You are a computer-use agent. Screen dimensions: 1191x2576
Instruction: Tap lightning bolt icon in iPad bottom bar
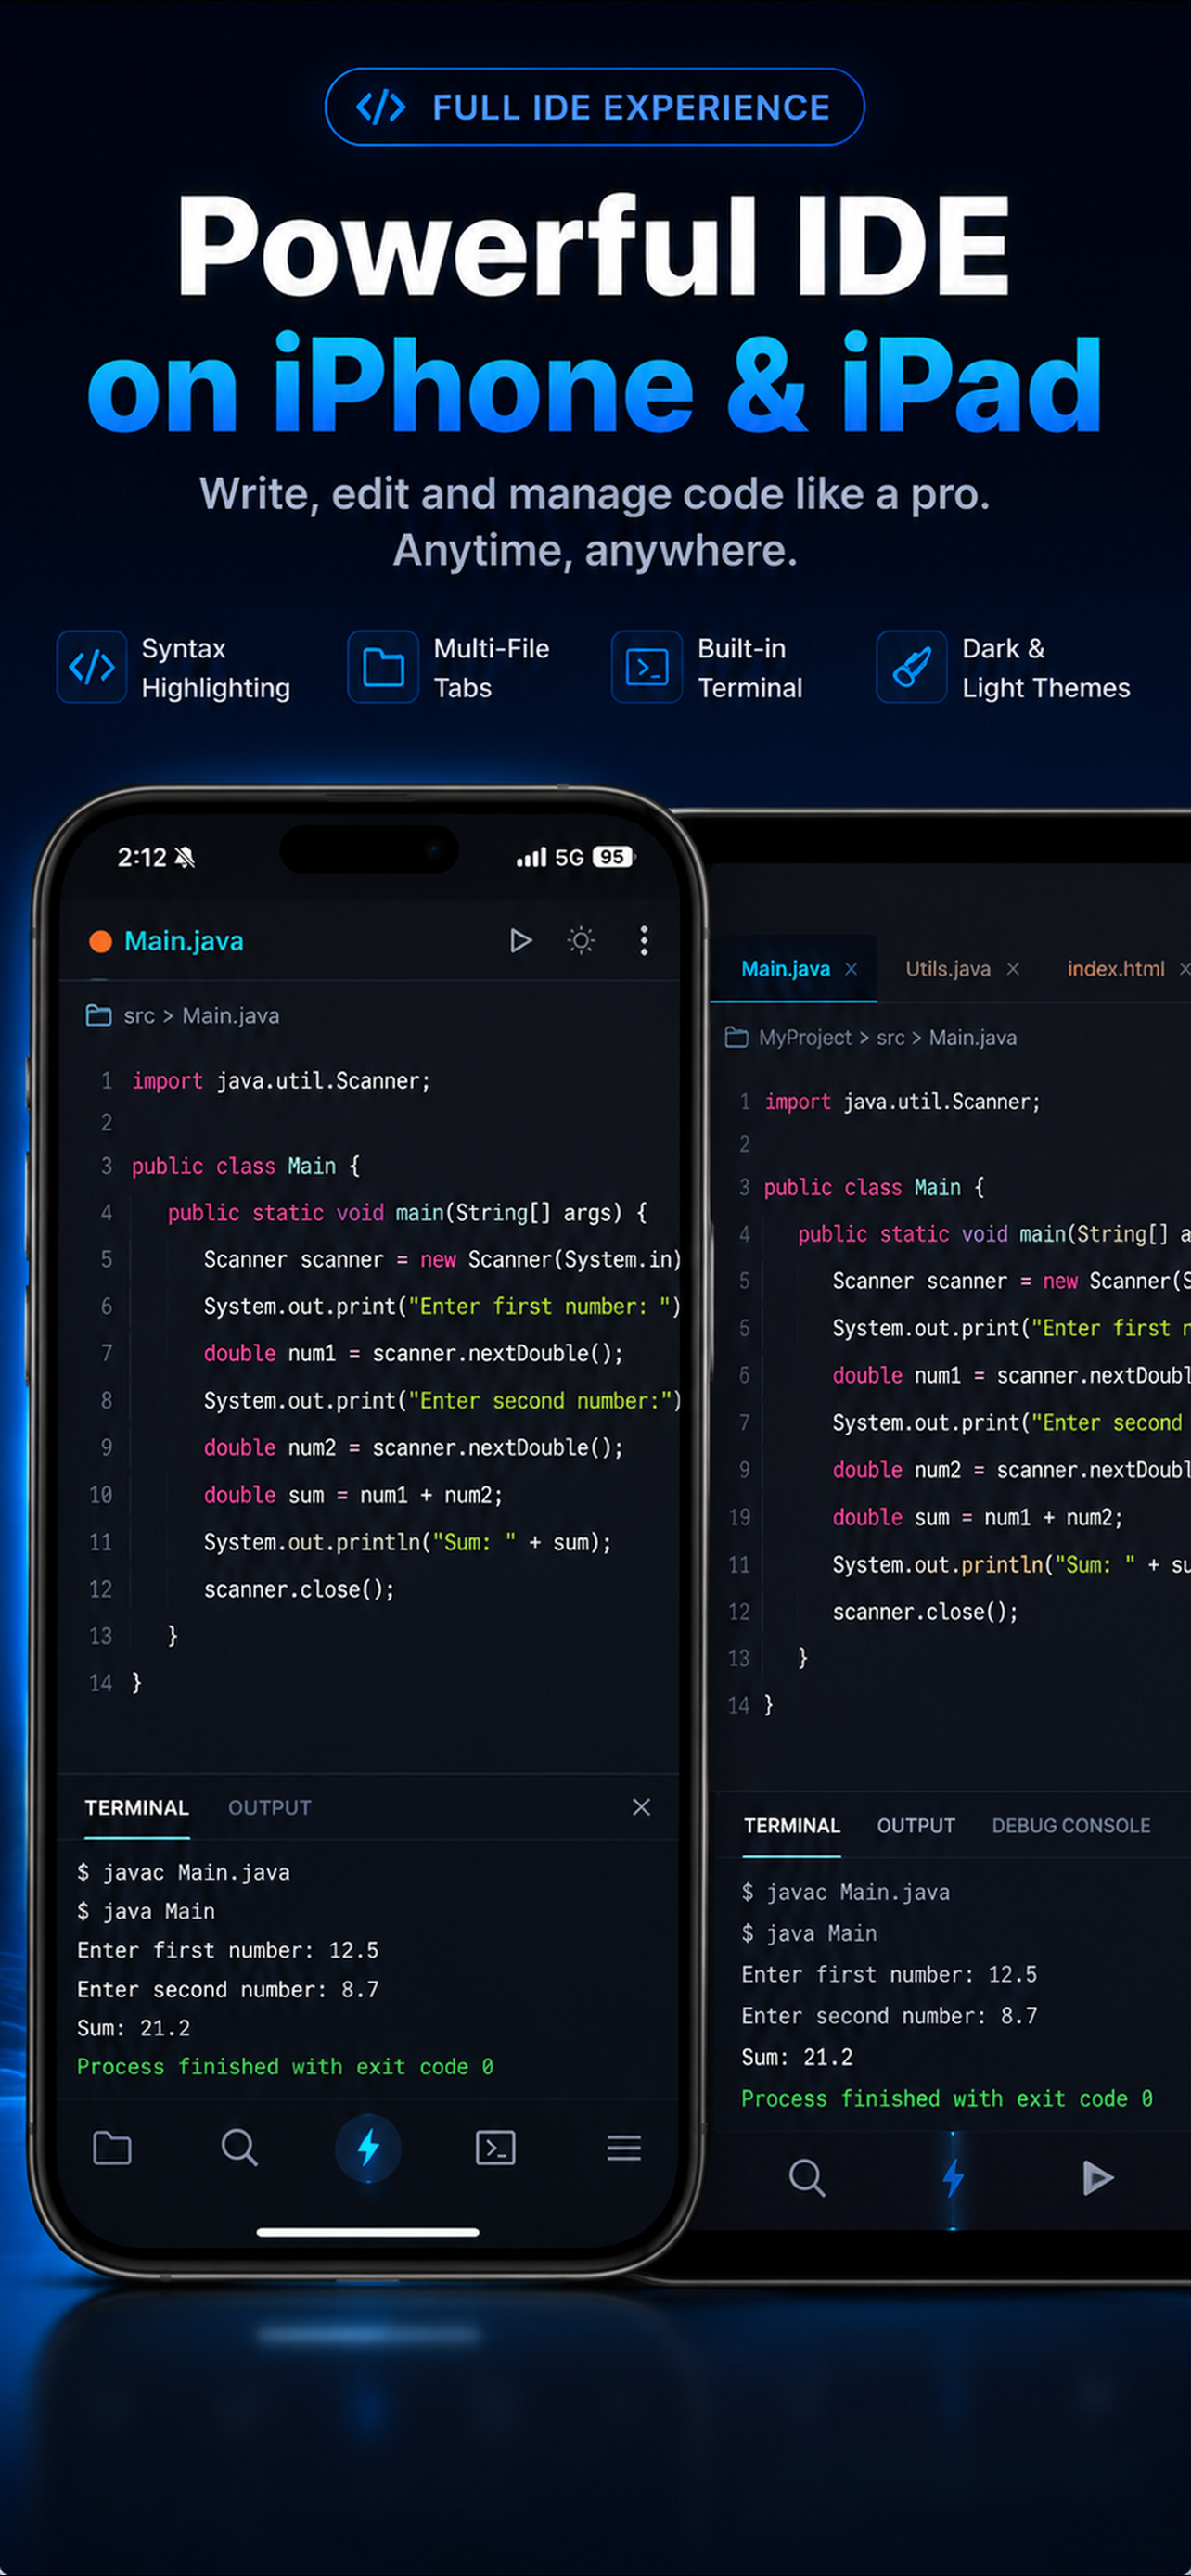[x=953, y=2177]
